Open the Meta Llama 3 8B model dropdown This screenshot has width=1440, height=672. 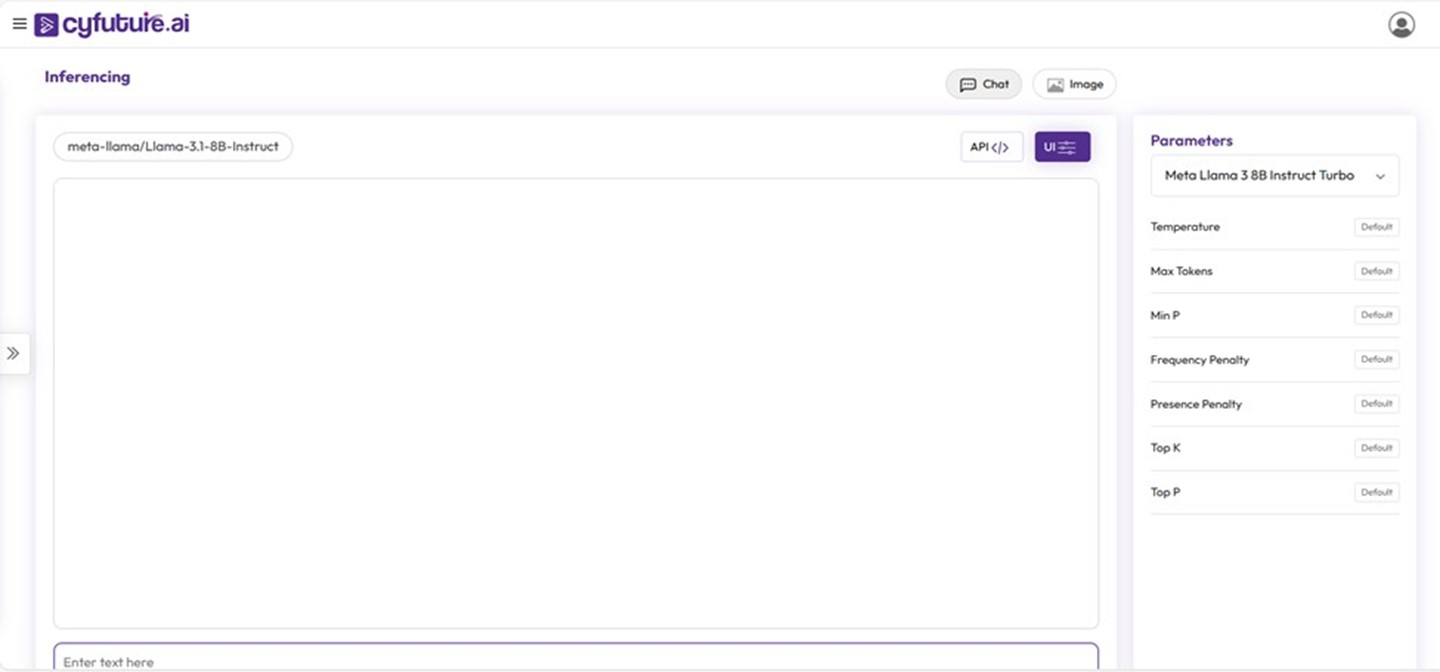1274,176
